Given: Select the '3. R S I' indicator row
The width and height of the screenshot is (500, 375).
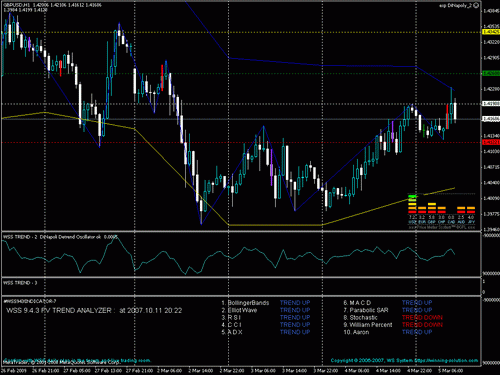Looking at the screenshot, I should coord(266,317).
